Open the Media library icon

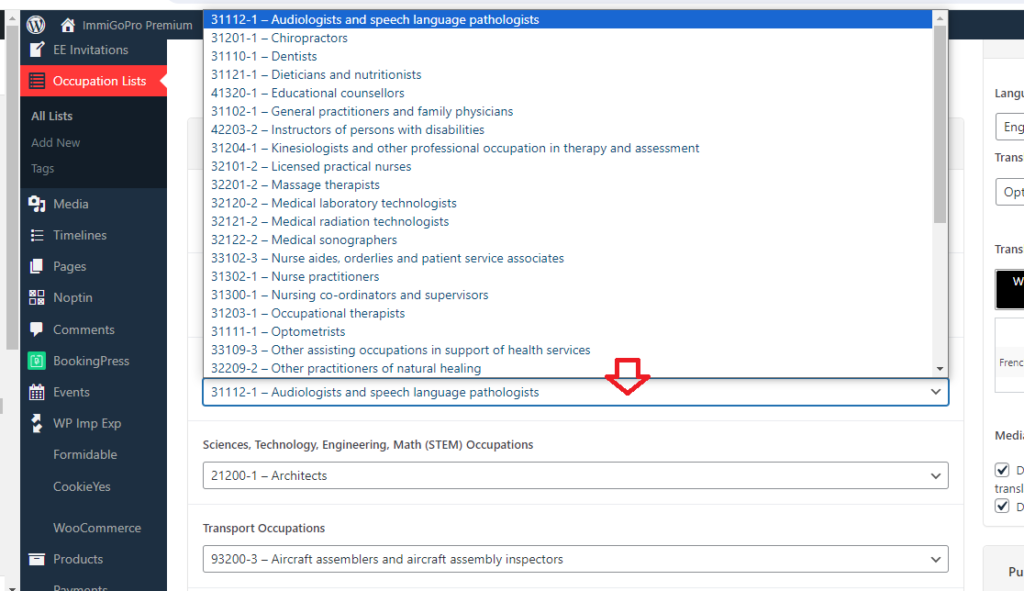tap(37, 204)
